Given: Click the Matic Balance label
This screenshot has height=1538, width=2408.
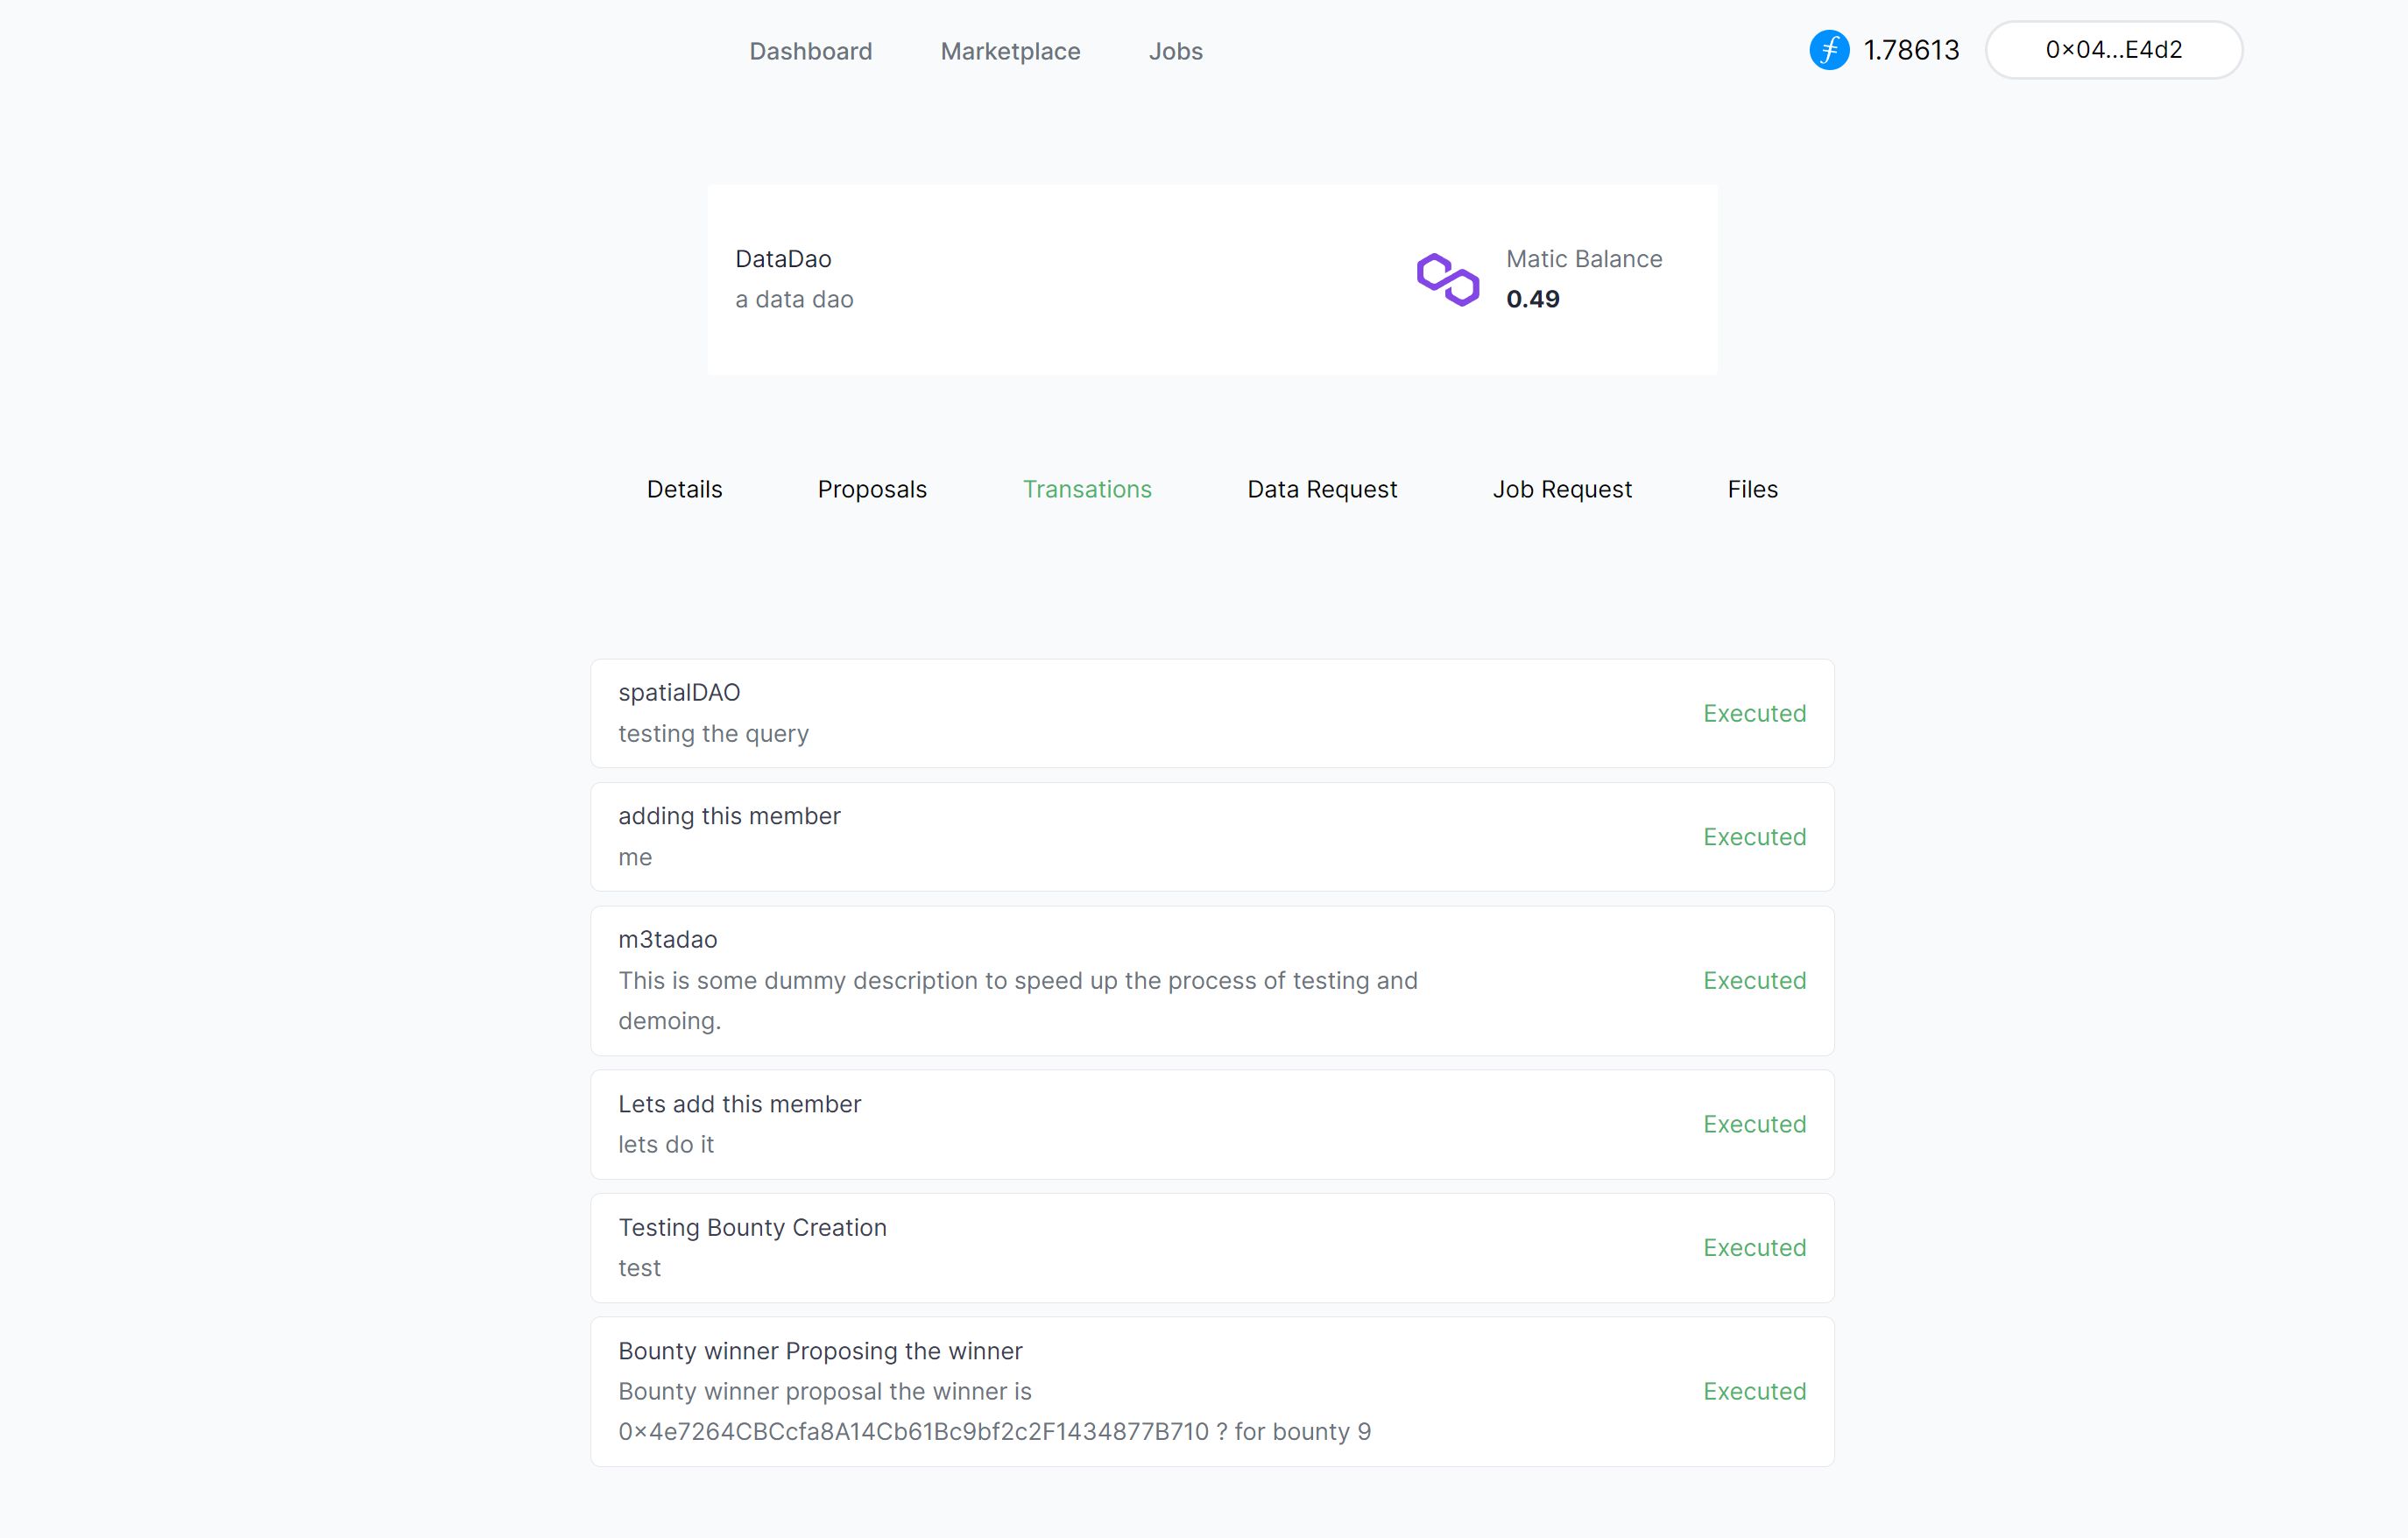Looking at the screenshot, I should (x=1584, y=259).
